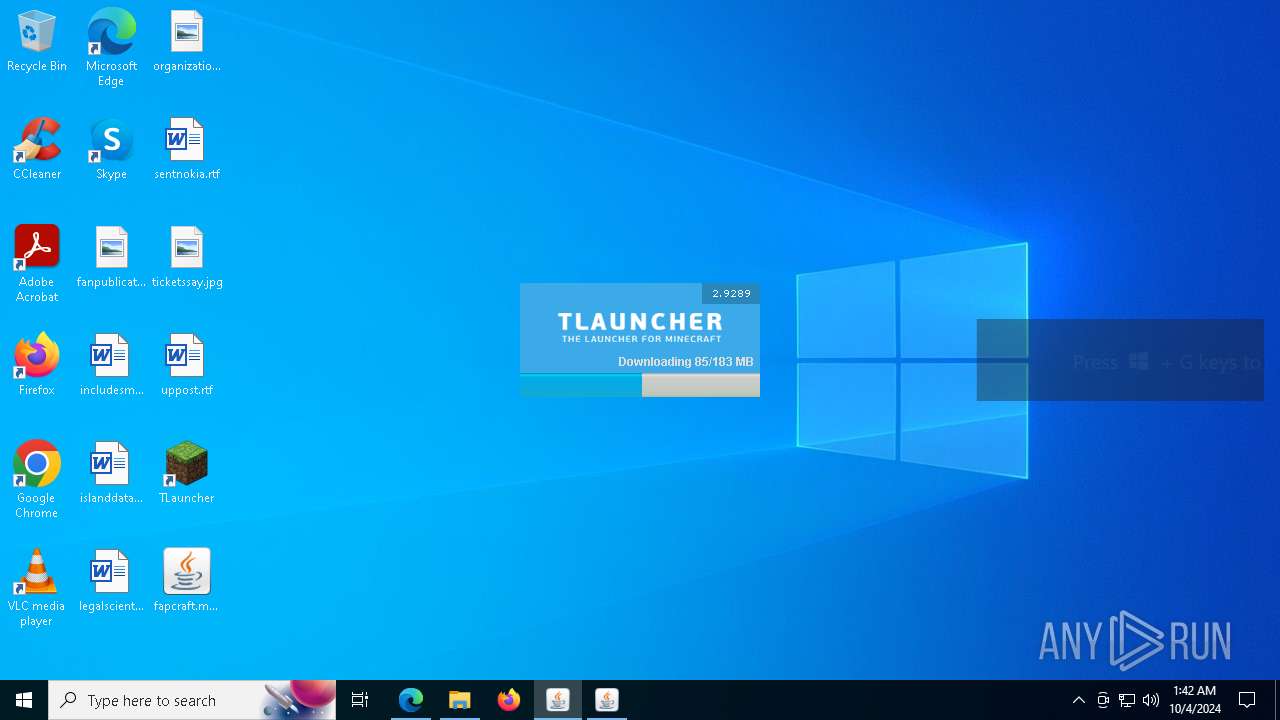Open the network status tray icon
The image size is (1280, 720).
tap(1127, 700)
